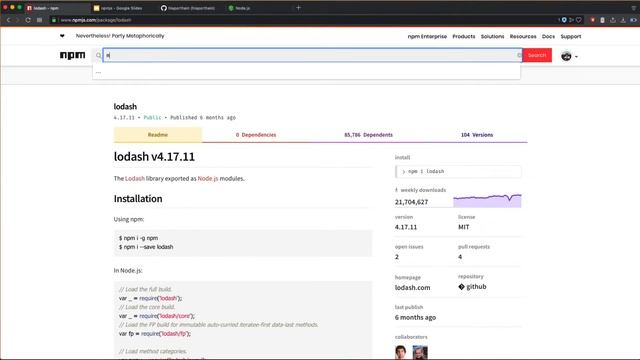Open Resources in top navigation

(523, 36)
